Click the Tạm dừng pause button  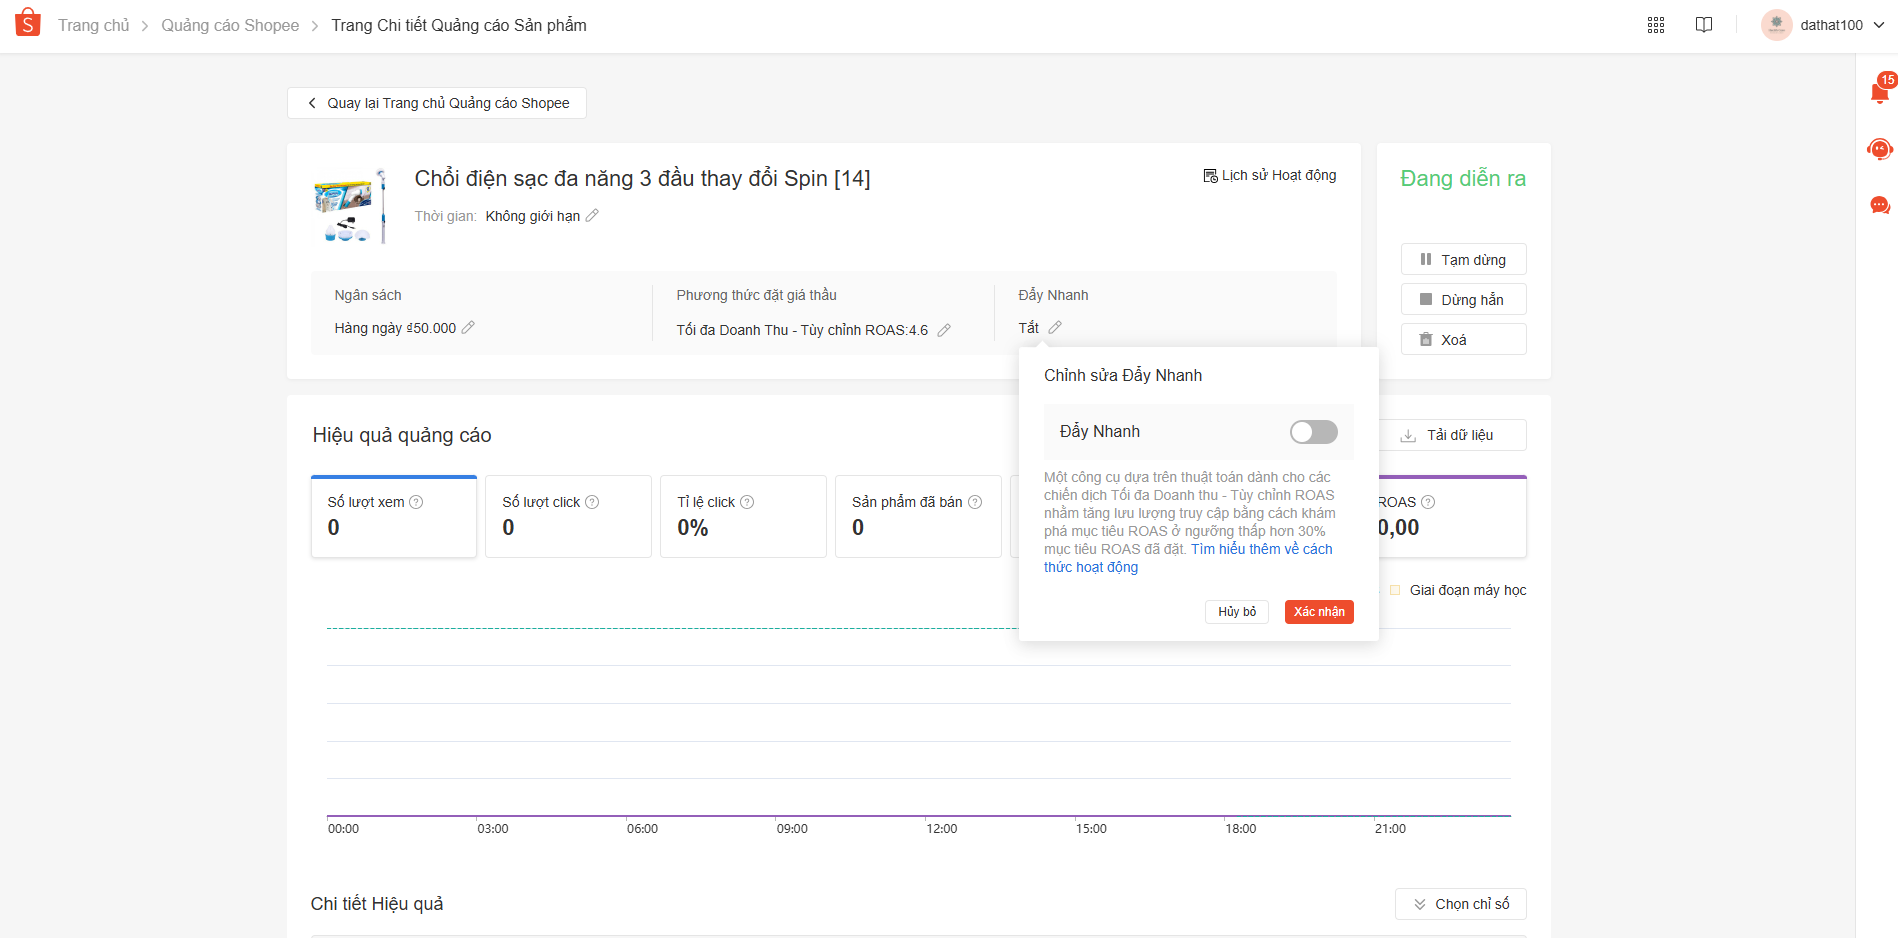[x=1463, y=260]
